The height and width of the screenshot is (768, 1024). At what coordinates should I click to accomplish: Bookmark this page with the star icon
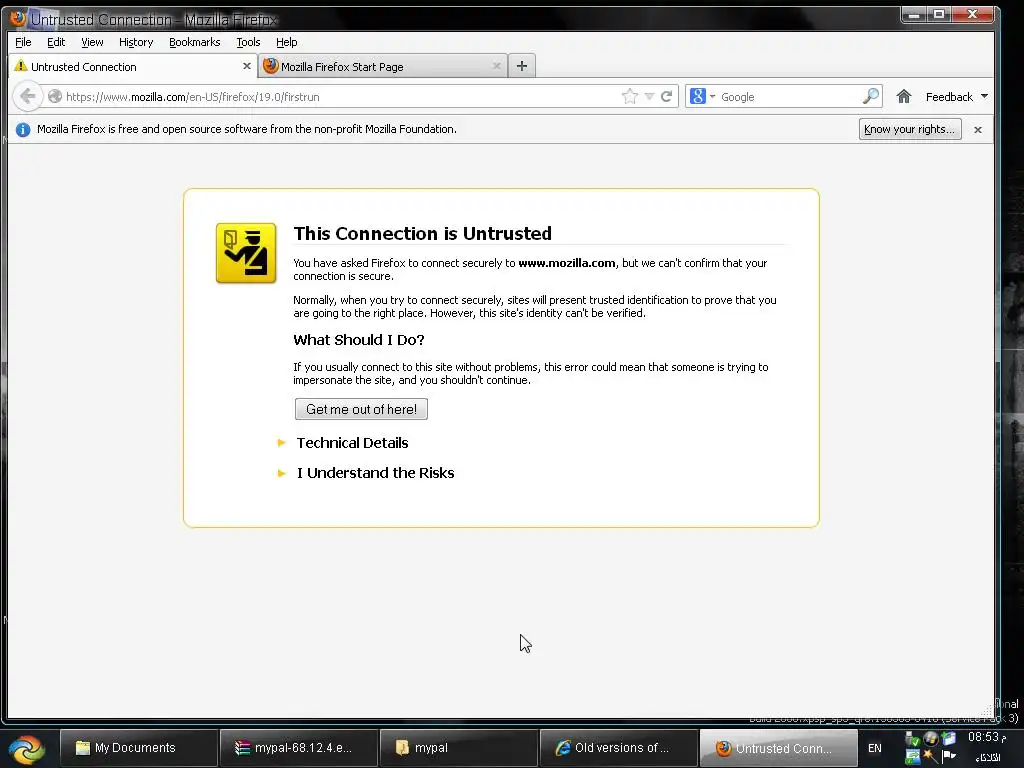tap(630, 97)
